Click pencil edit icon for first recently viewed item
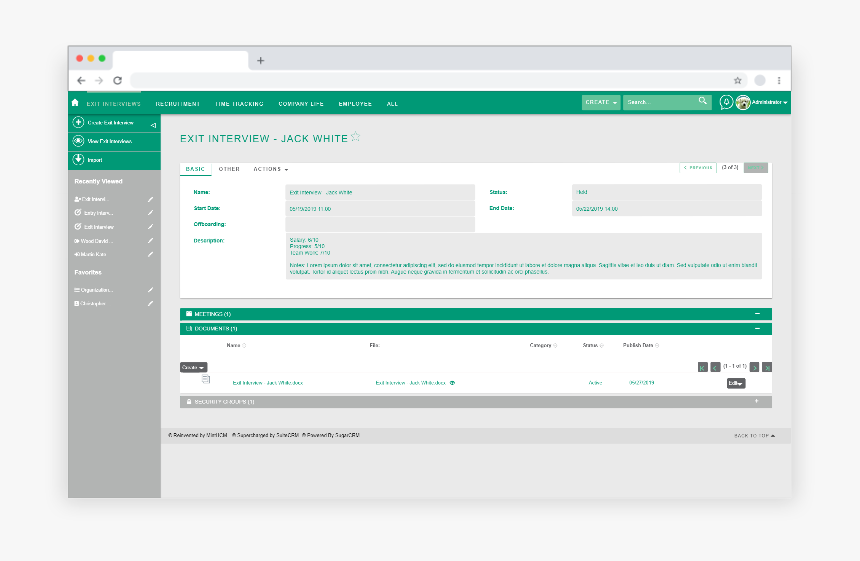This screenshot has height=561, width=860. click(x=151, y=199)
